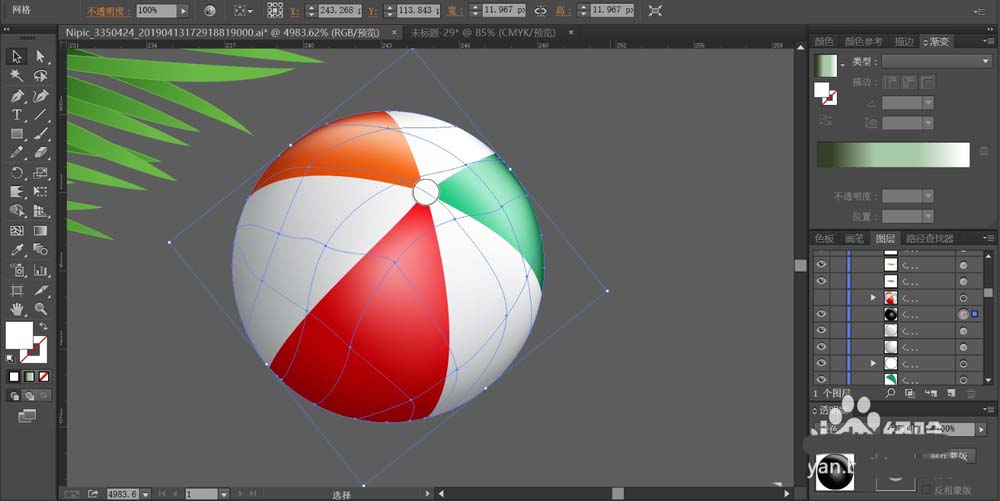Image resolution: width=1000 pixels, height=501 pixels.
Task: Click target circle of black sphere sublayer
Action: pos(963,314)
